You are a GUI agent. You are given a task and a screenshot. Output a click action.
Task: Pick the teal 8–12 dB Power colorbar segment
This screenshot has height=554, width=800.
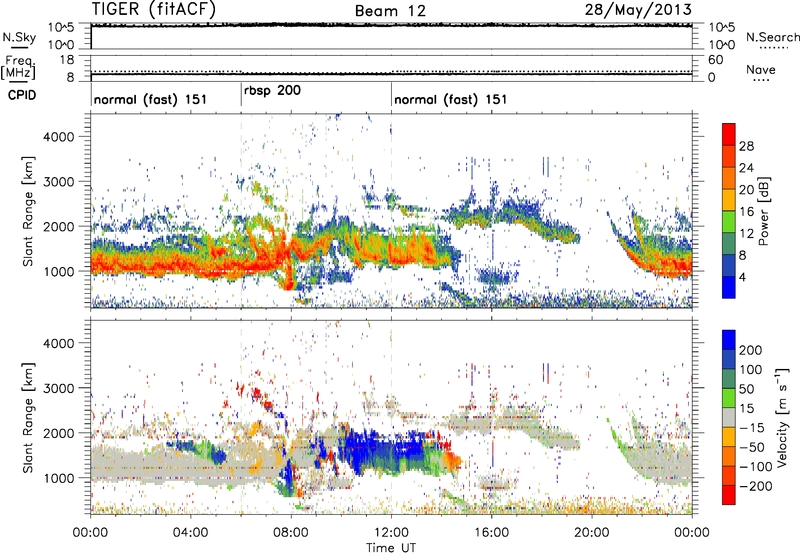tap(729, 243)
